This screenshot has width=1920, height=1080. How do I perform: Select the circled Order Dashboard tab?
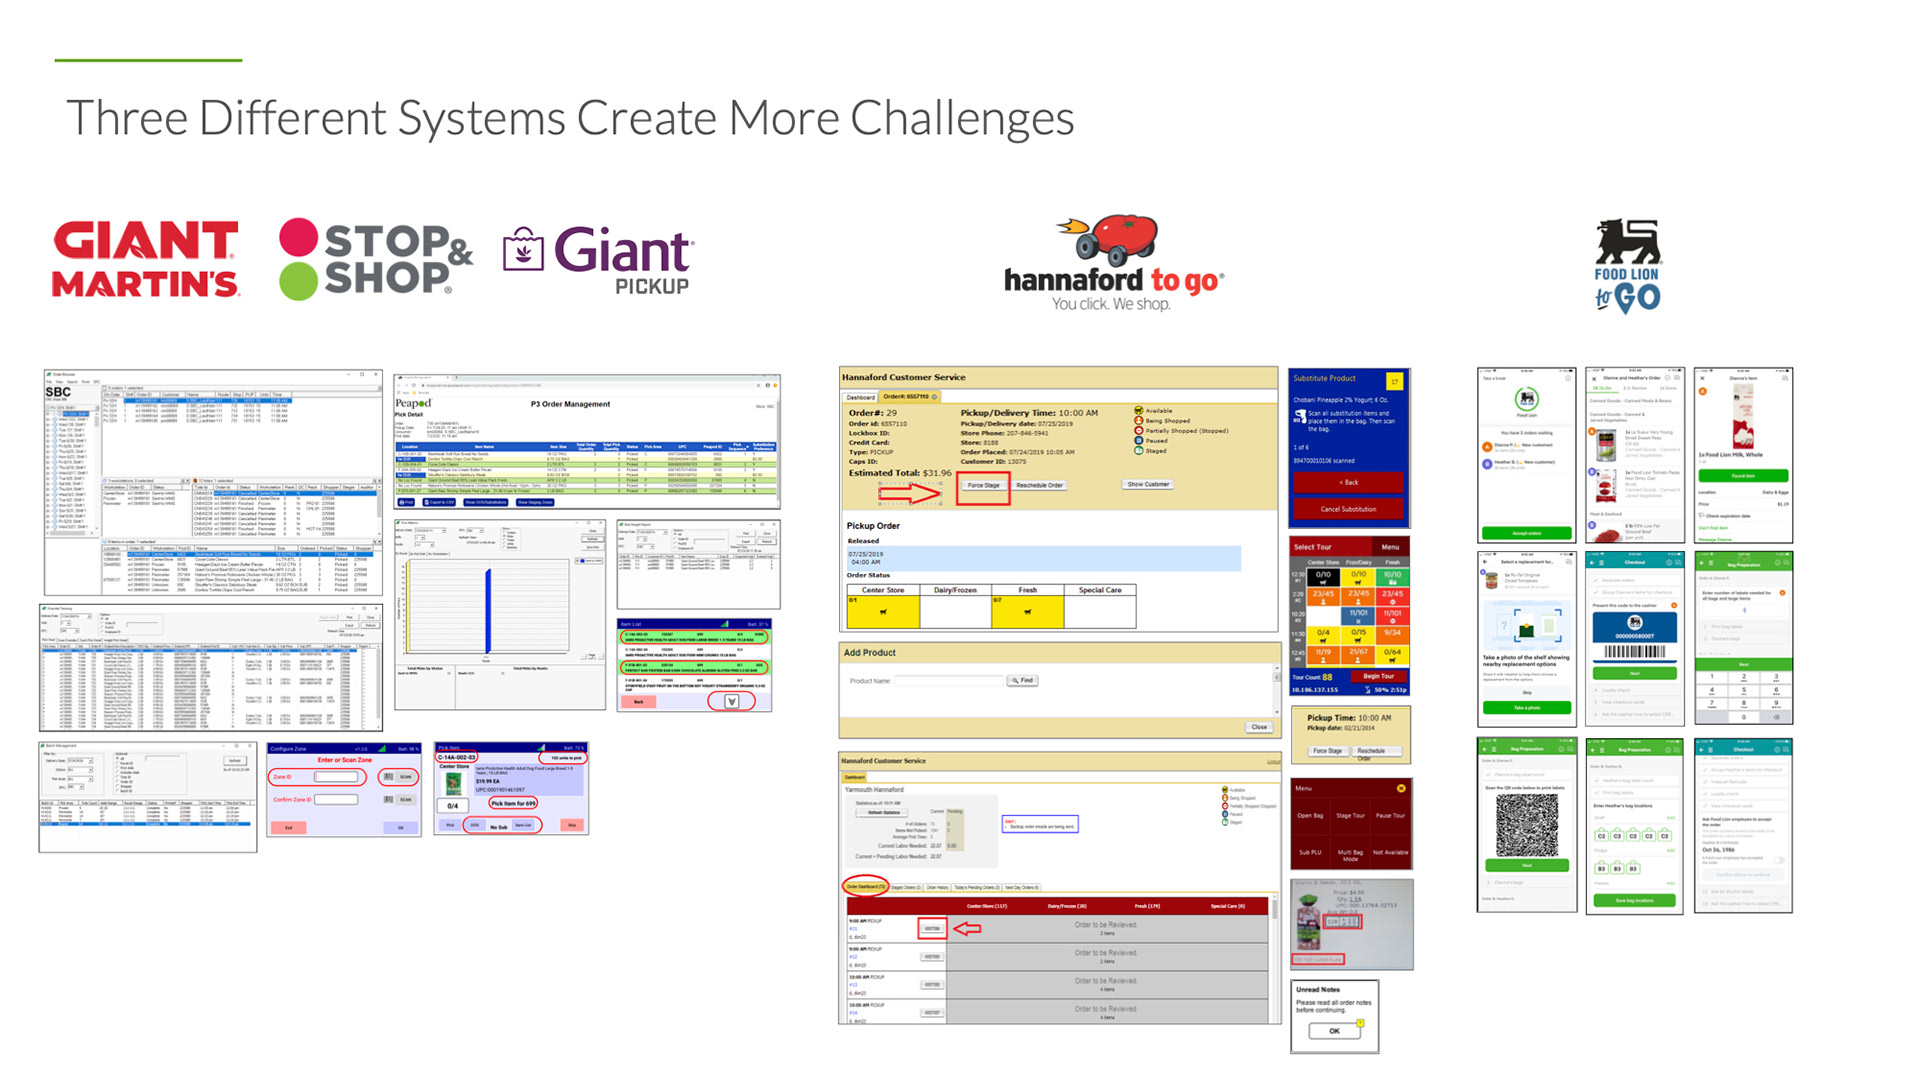pos(865,887)
